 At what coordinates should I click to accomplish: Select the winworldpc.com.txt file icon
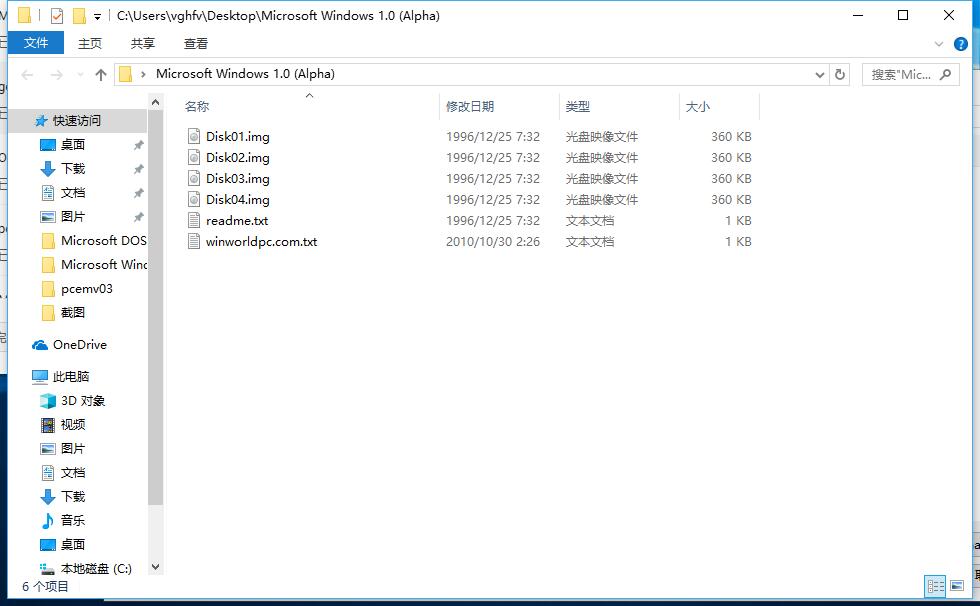pyautogui.click(x=194, y=242)
